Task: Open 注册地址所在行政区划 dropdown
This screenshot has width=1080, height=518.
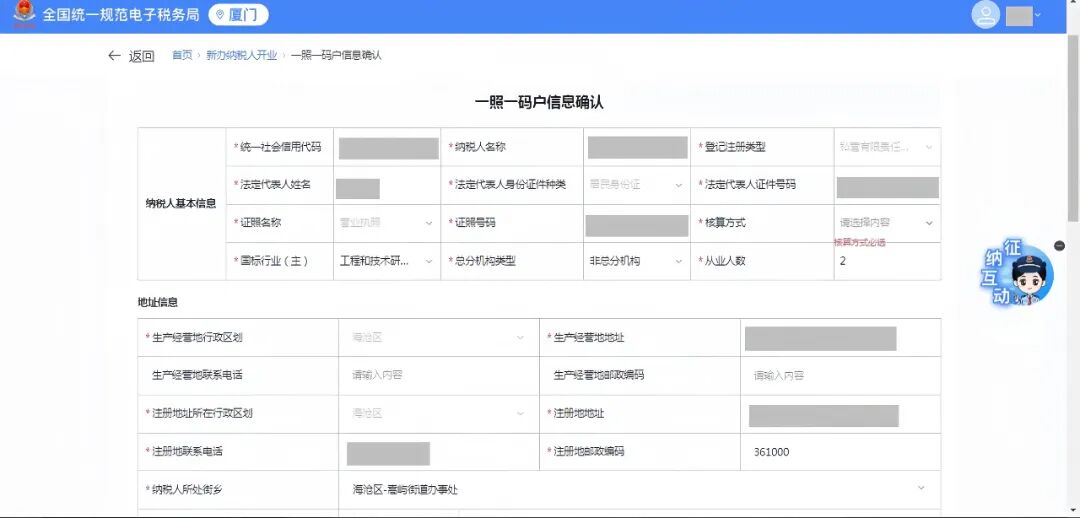Action: [439, 413]
